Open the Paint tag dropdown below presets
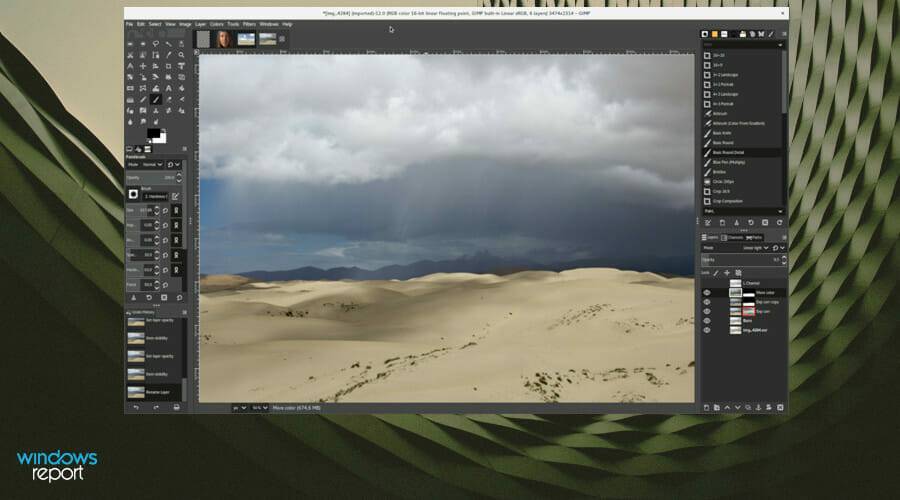Image resolution: width=900 pixels, height=500 pixels. click(x=743, y=211)
